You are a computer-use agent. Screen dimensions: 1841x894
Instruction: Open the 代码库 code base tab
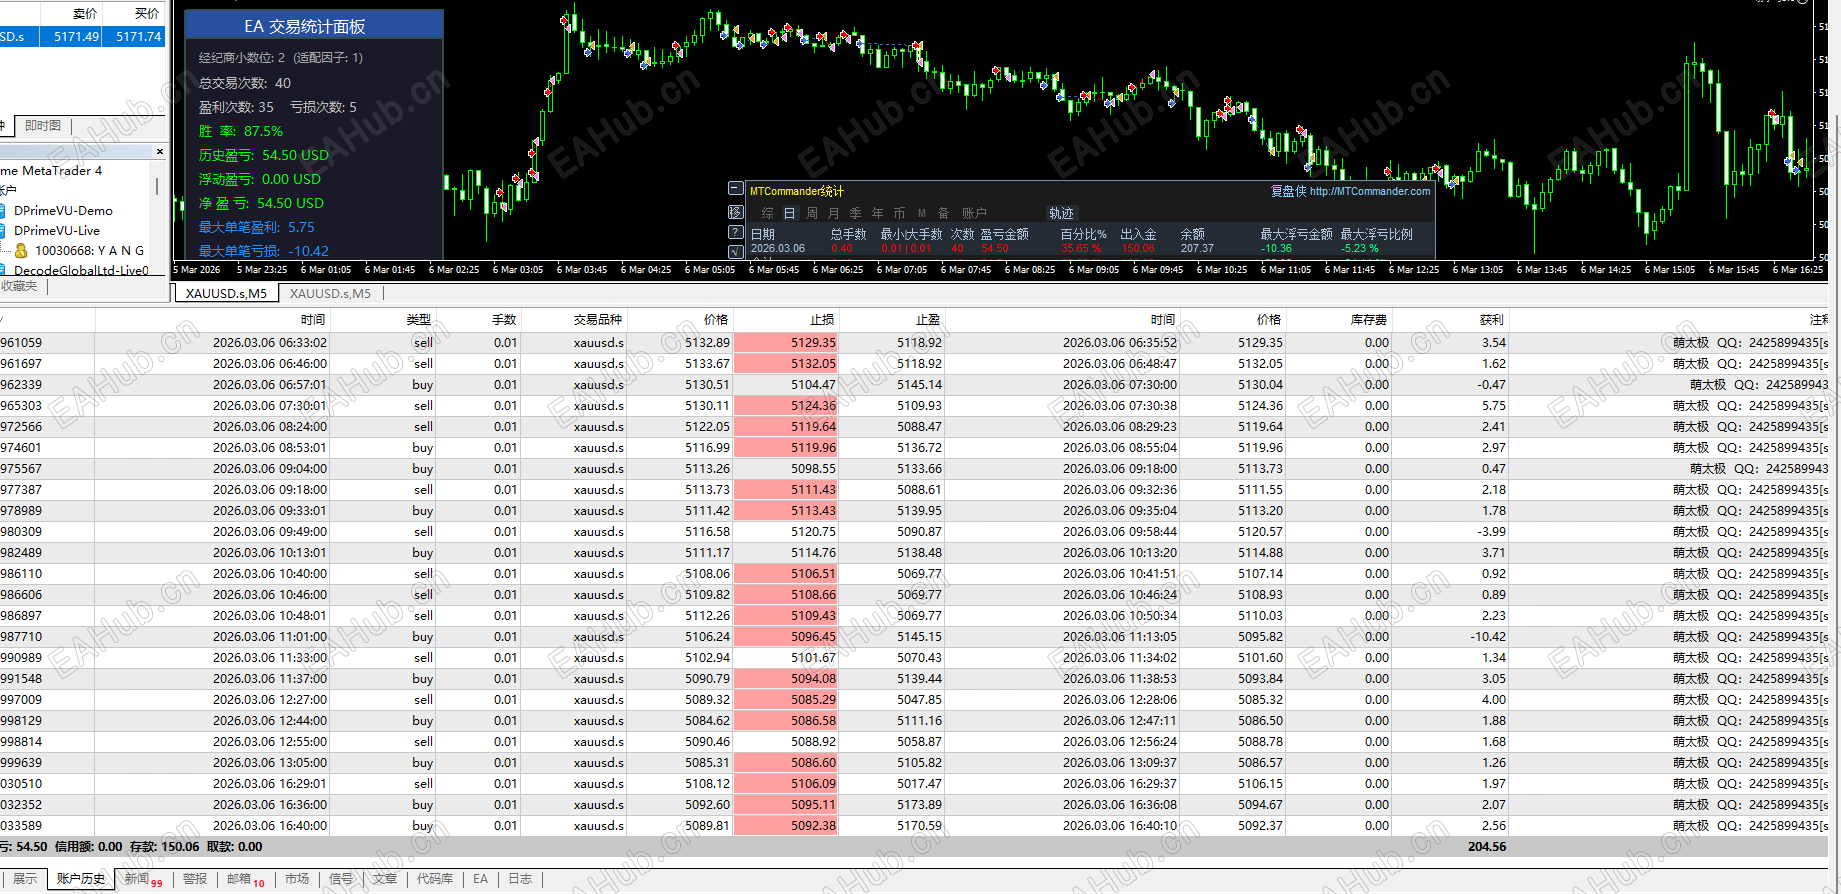pyautogui.click(x=435, y=879)
